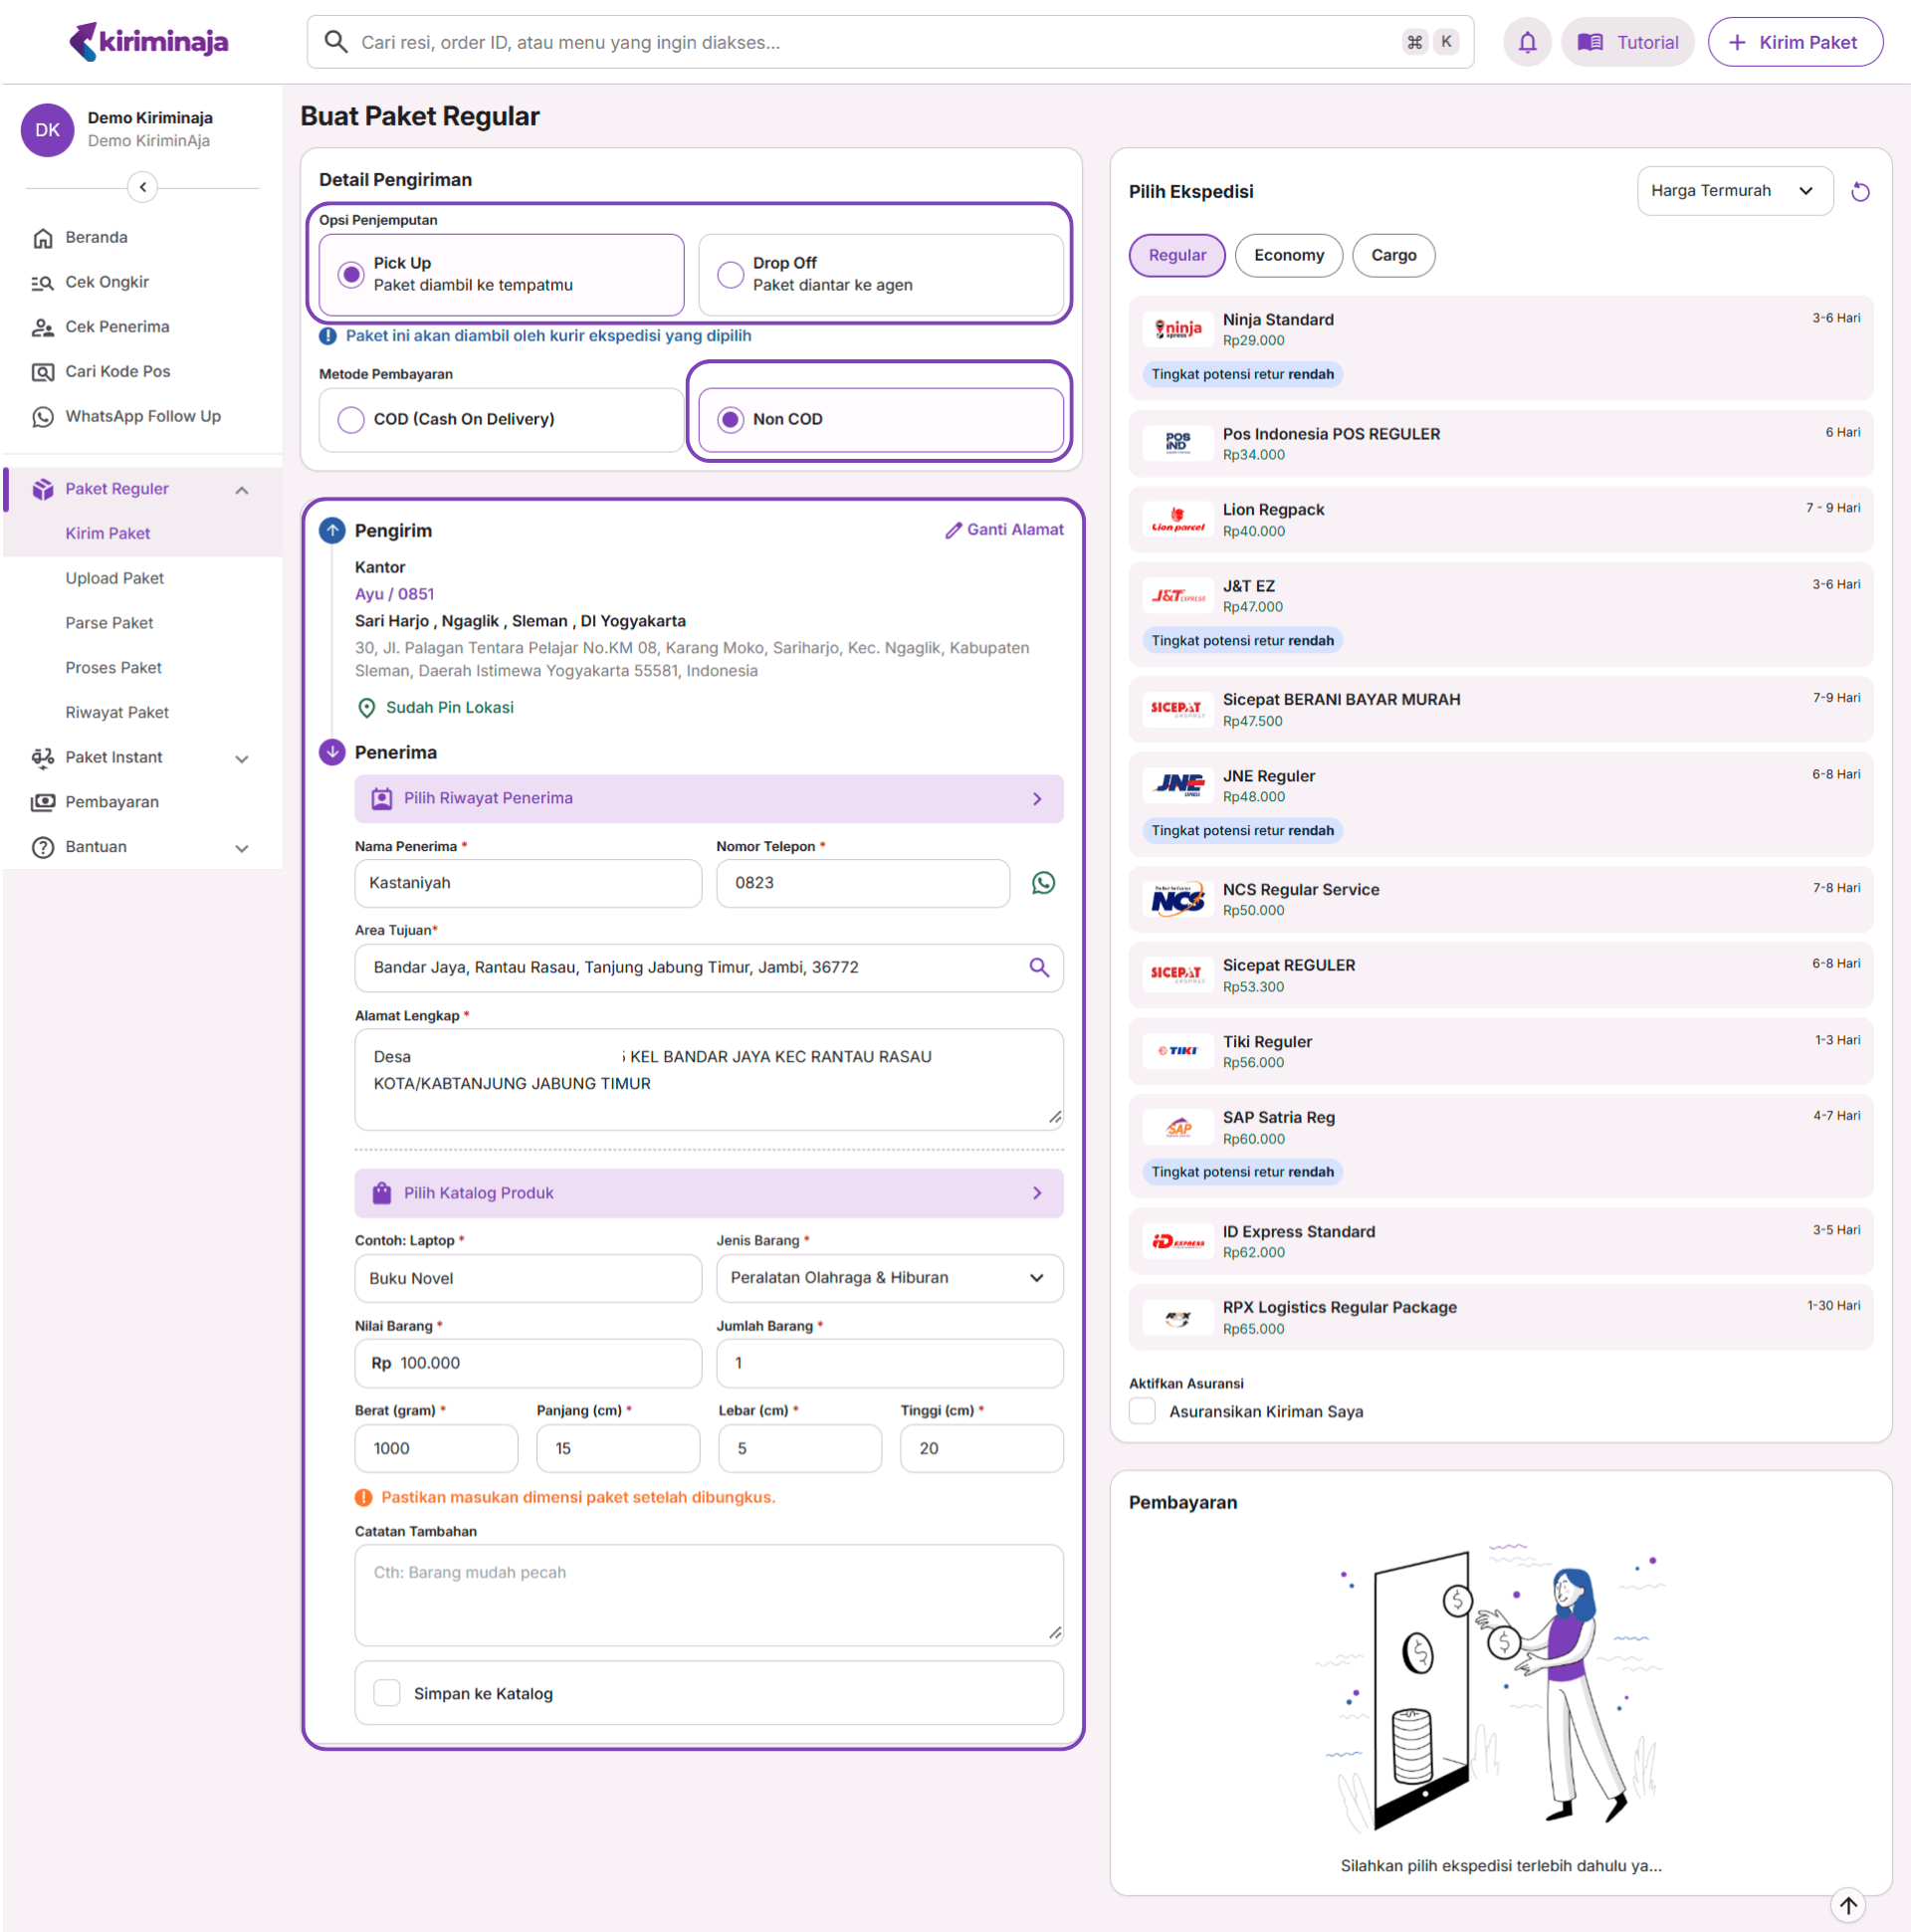Click the search icon in Area Tujuan
Image resolution: width=1911 pixels, height=1932 pixels.
point(1039,967)
